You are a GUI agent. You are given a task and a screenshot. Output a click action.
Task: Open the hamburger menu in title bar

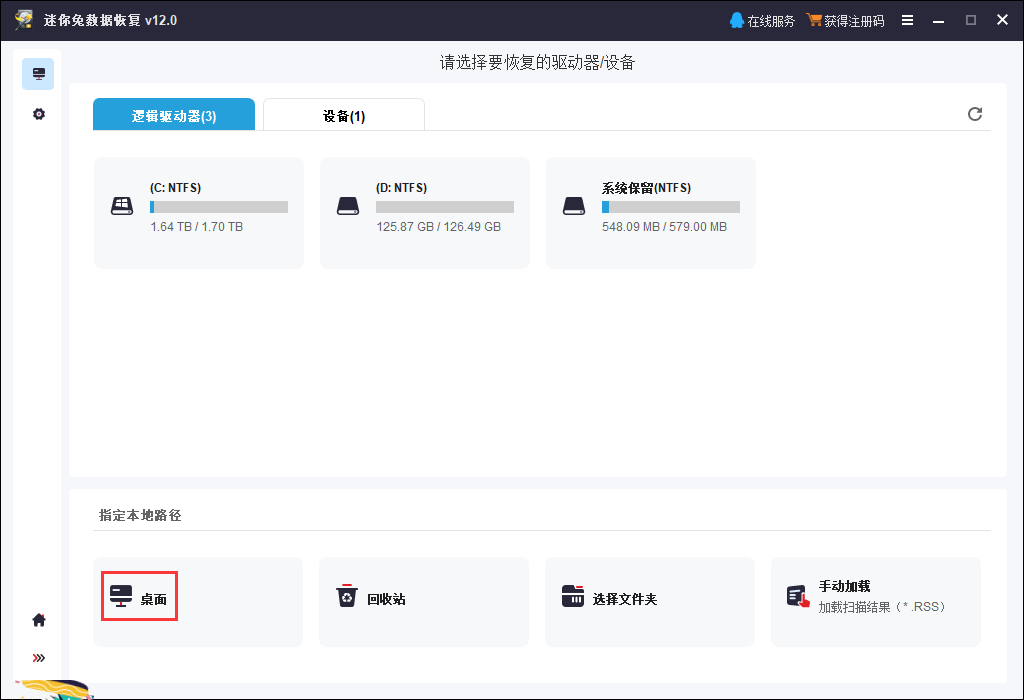(x=907, y=20)
